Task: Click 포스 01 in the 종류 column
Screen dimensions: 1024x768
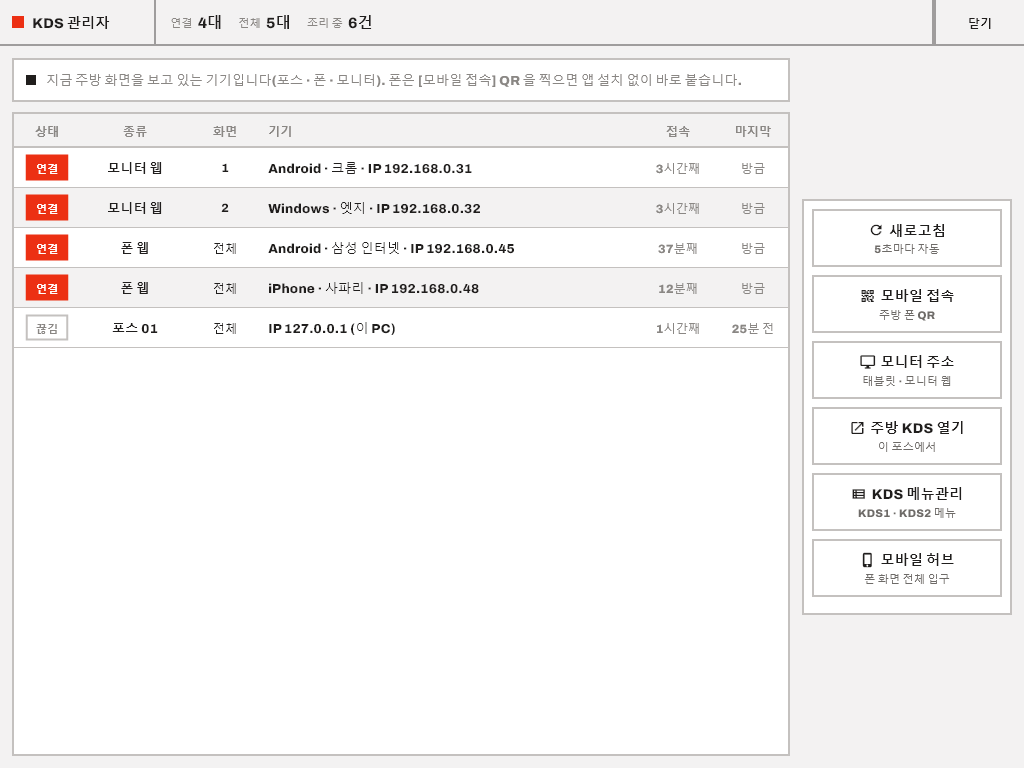Action: coord(135,328)
